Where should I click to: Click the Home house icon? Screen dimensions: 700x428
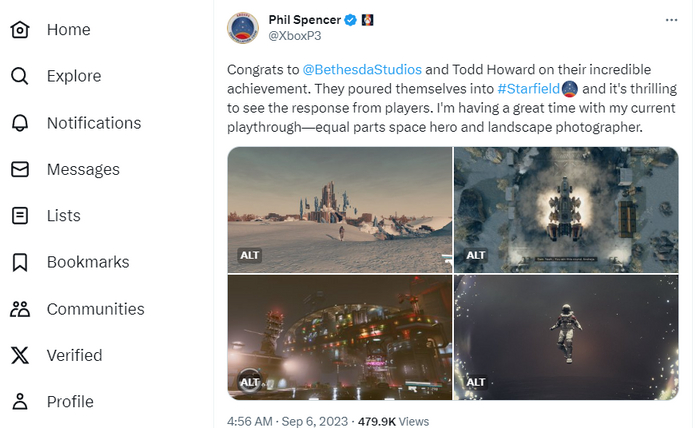pos(19,30)
